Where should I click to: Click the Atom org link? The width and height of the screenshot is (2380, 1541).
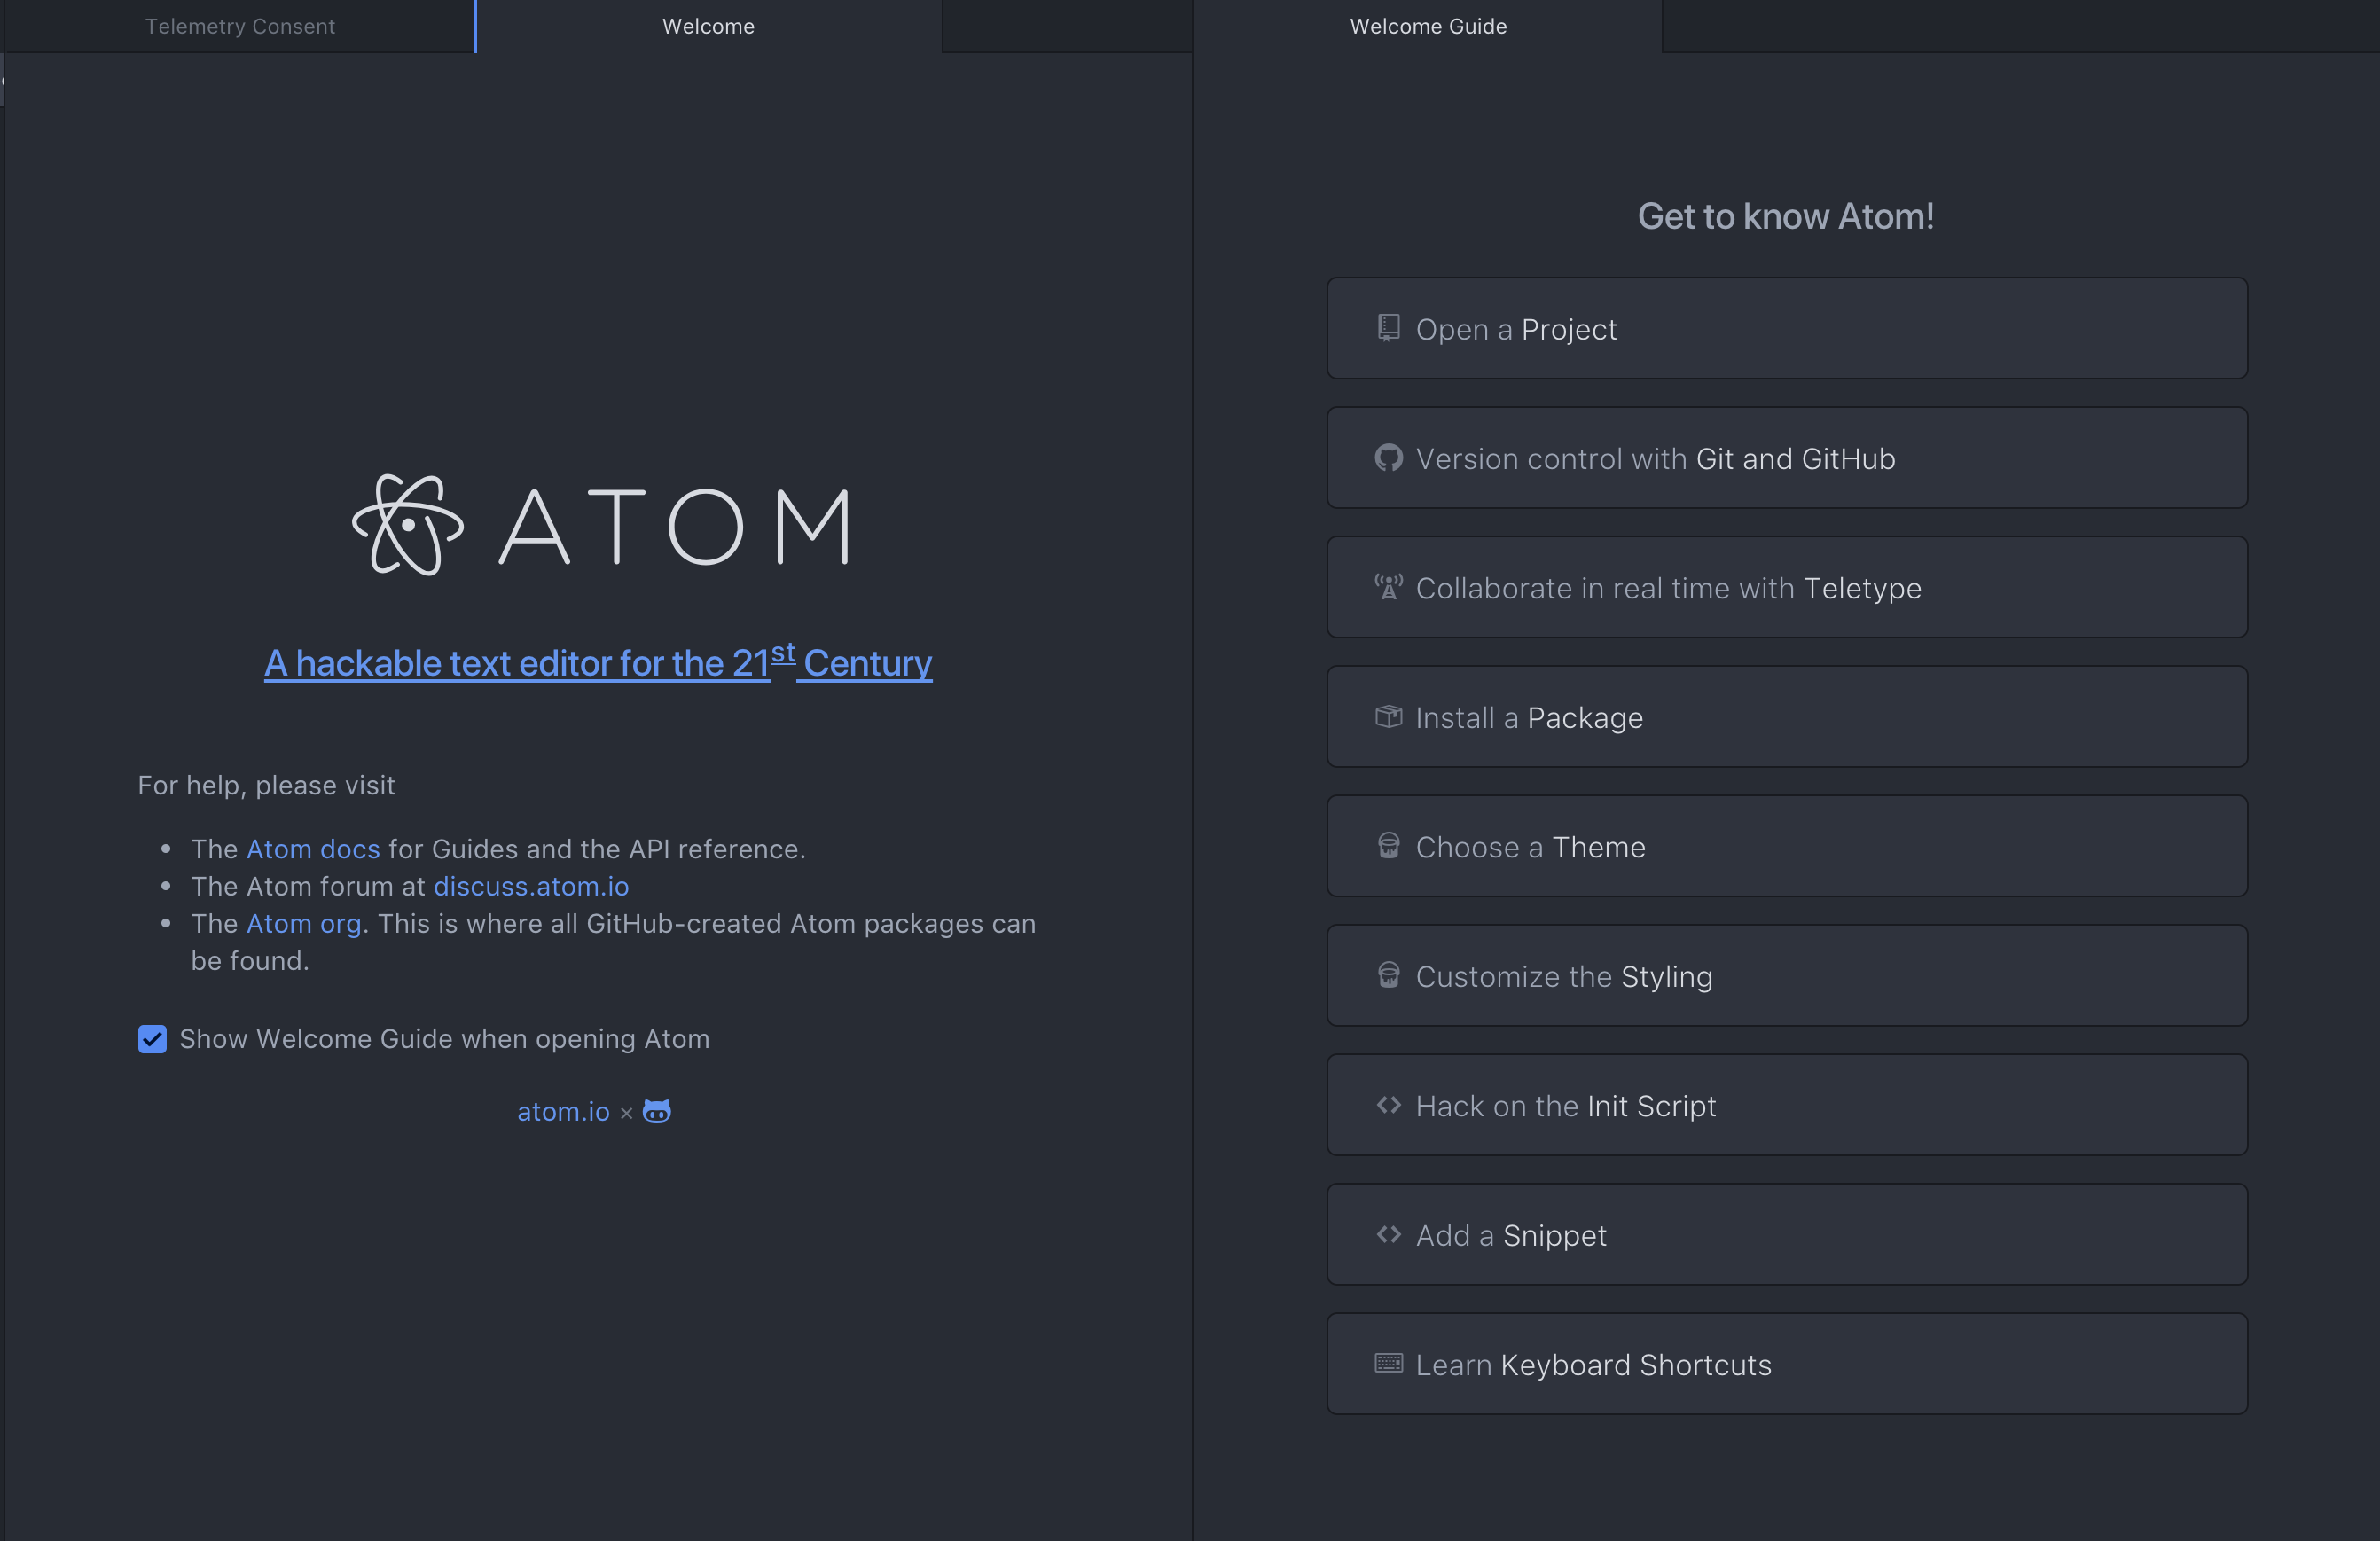tap(304, 924)
